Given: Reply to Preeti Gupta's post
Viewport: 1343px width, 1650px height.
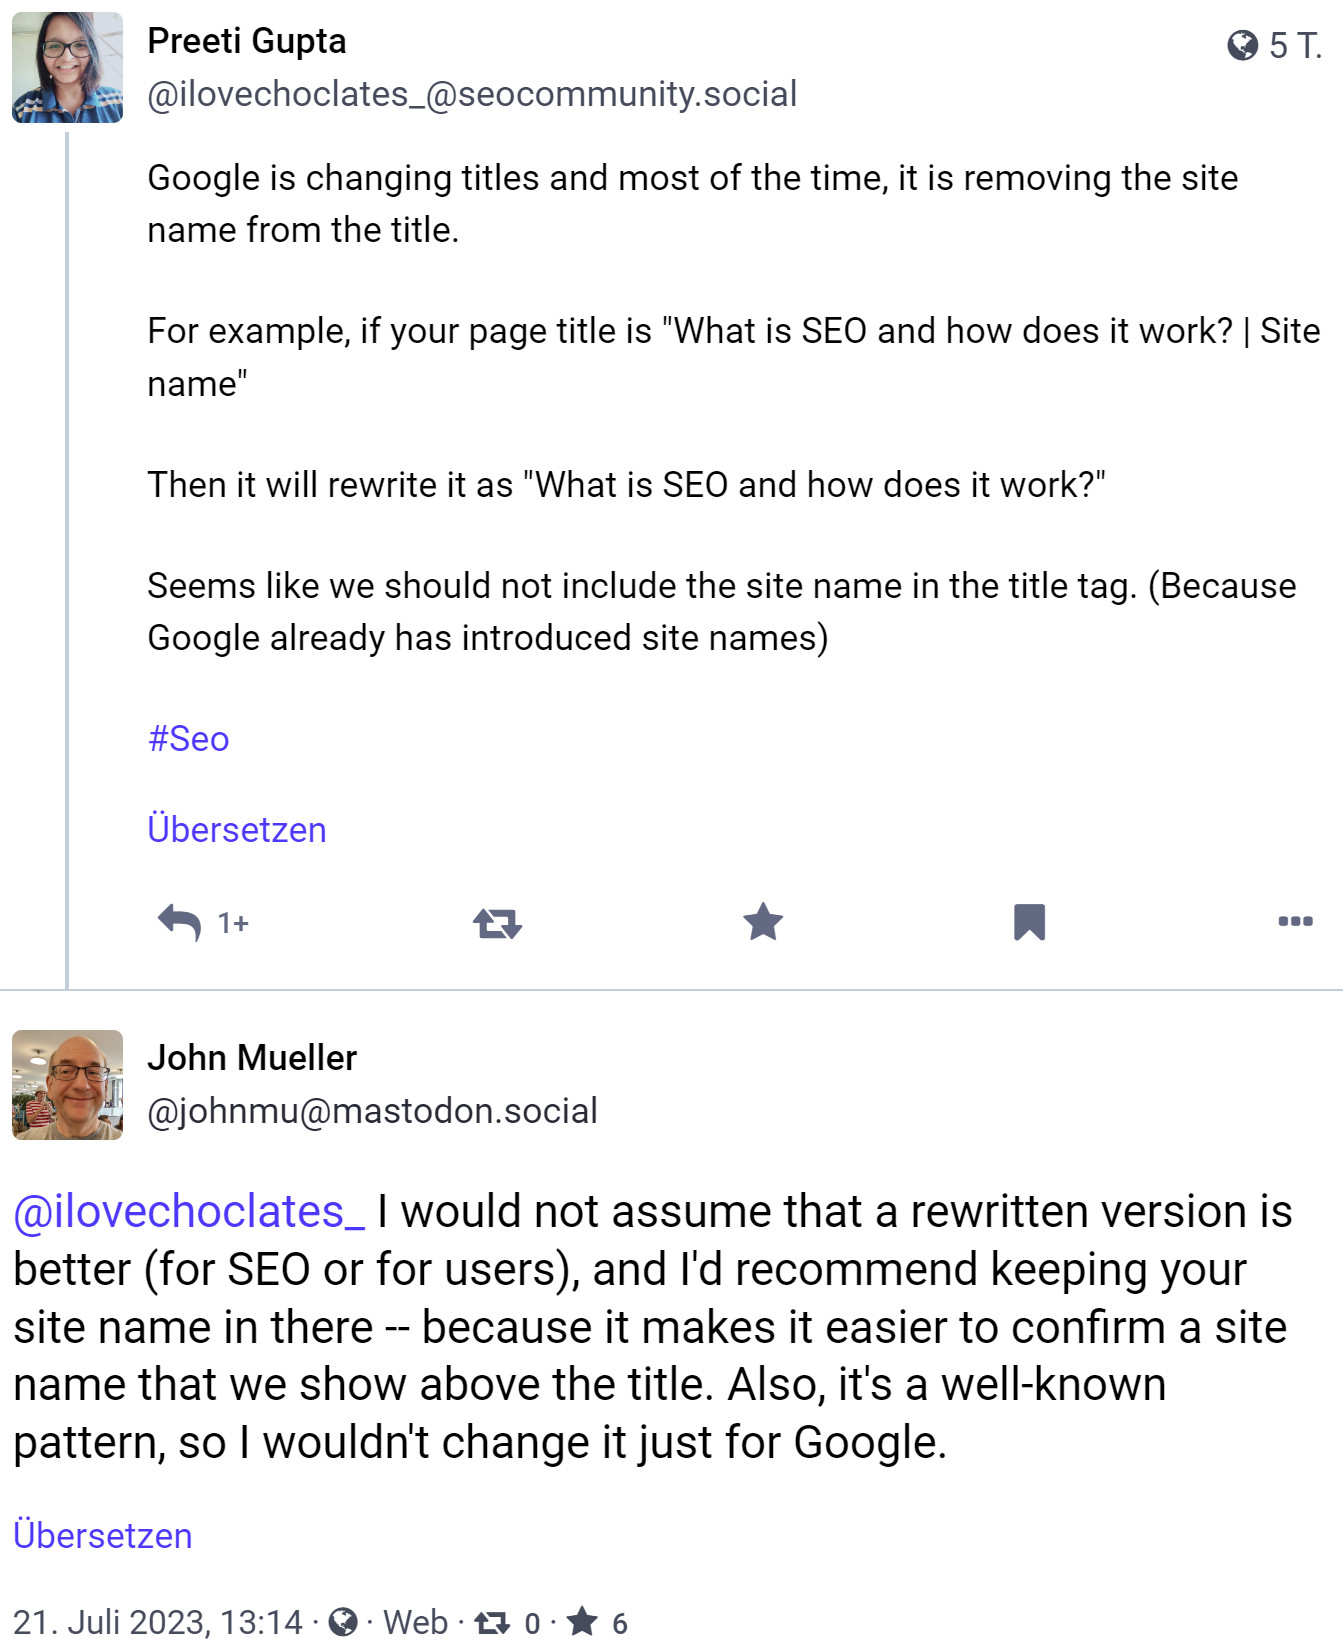Looking at the screenshot, I should pyautogui.click(x=183, y=921).
